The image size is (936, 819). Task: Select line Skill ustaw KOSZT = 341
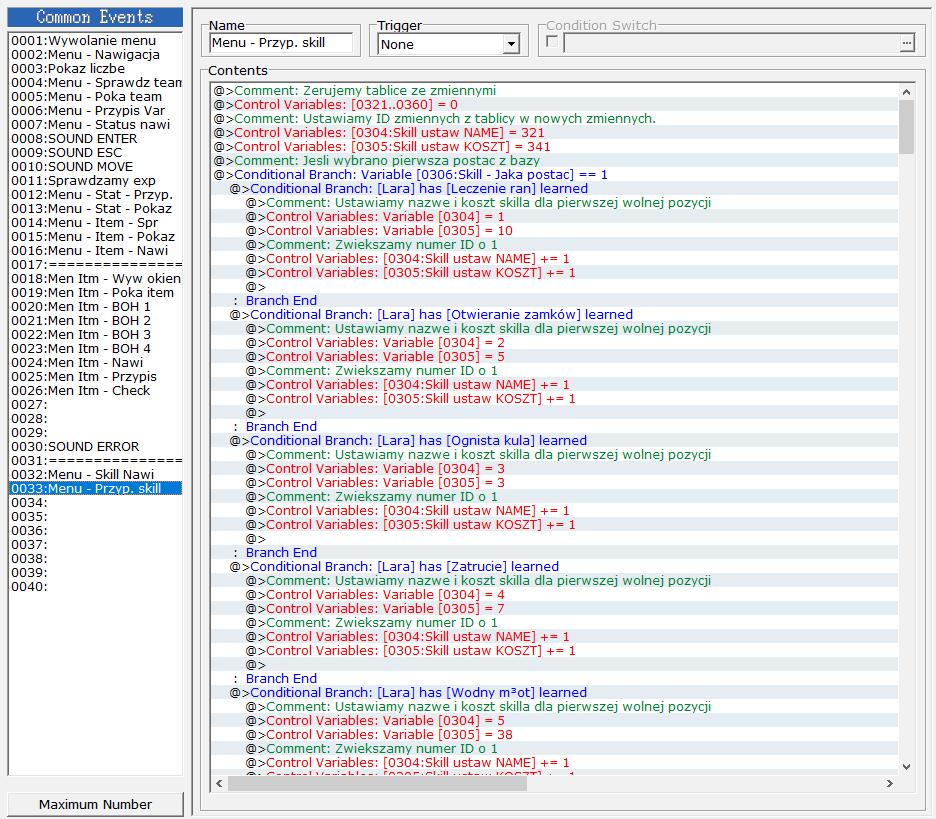555,147
